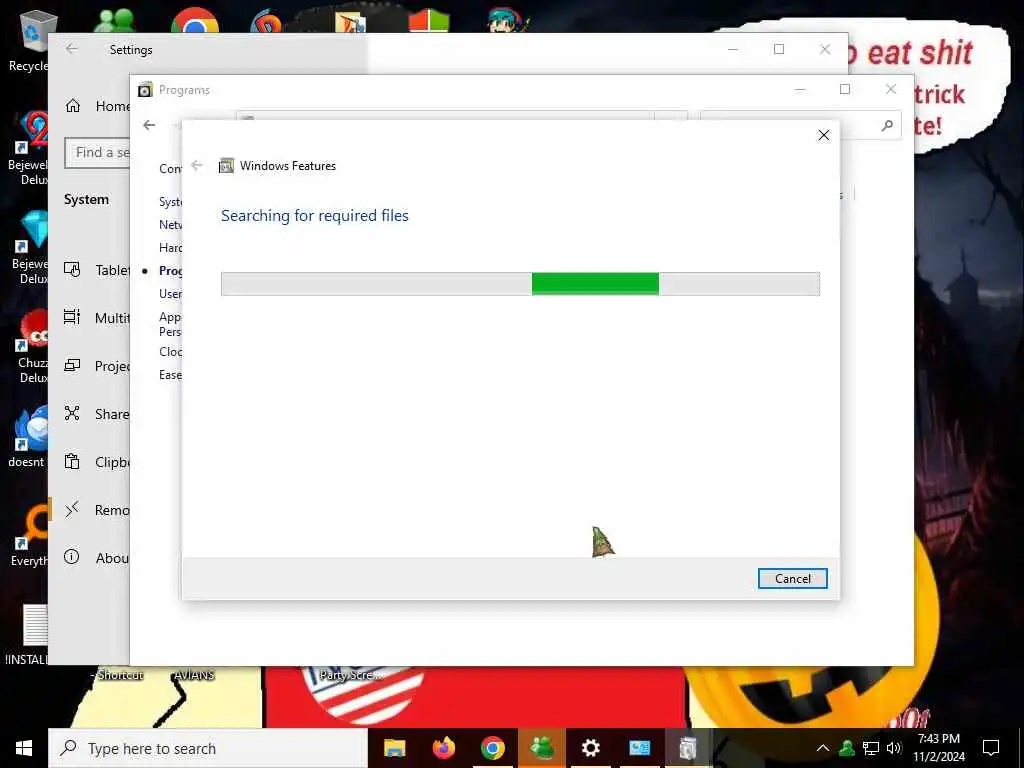This screenshot has height=768, width=1024.
Task: Select the Thunderbird 'doesnt' desktop shortcut
Action: click(27, 437)
